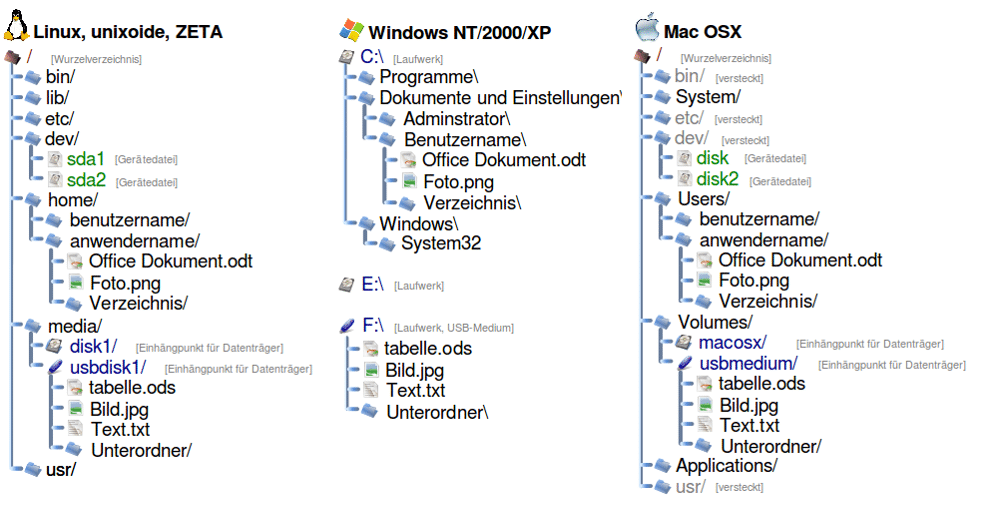Screen dimensions: 1000x527
Task: Select the Linux root directory drive icon
Action: click(x=13, y=57)
